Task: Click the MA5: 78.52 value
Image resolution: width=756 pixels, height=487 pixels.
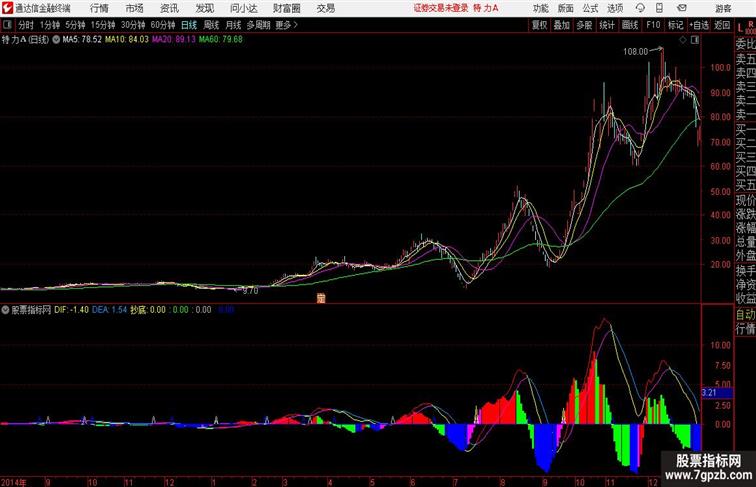Action: pos(82,40)
